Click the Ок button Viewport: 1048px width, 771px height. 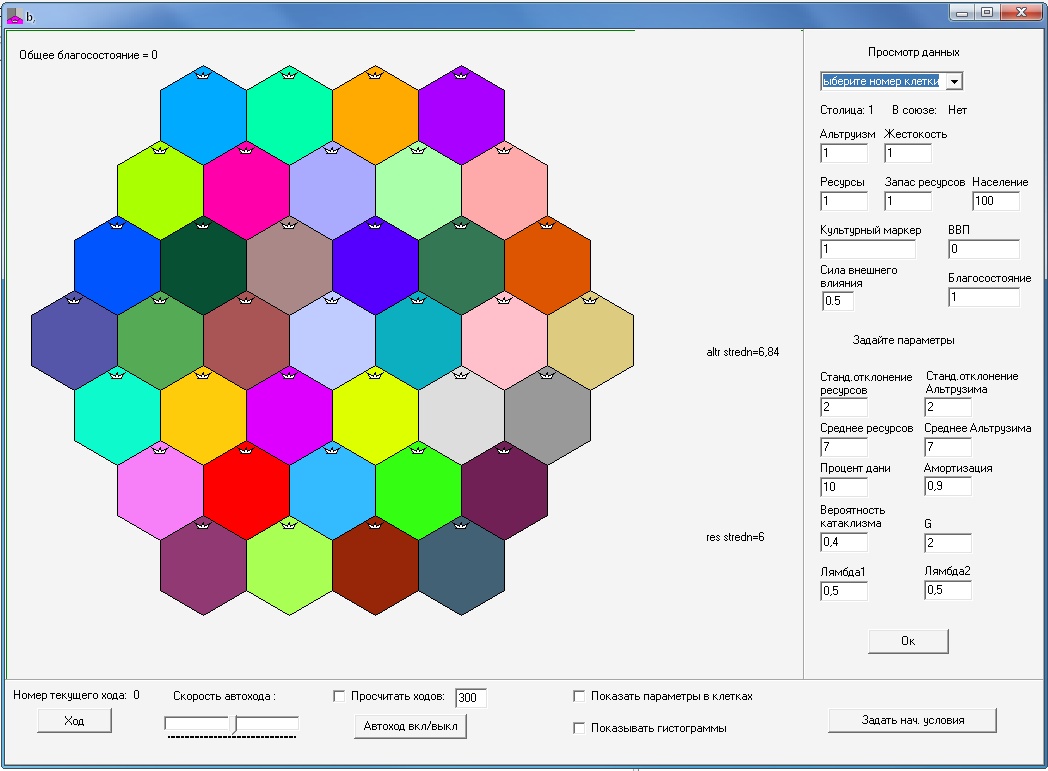pos(908,641)
